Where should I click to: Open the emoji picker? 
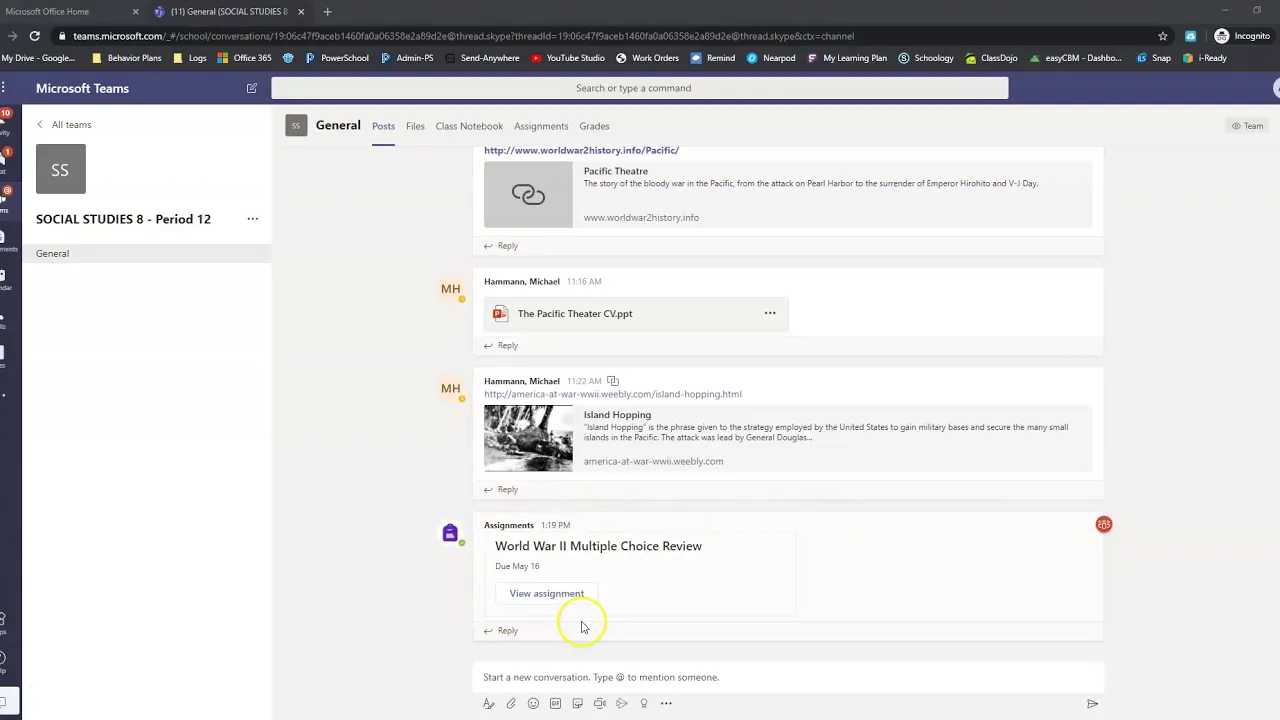click(533, 703)
